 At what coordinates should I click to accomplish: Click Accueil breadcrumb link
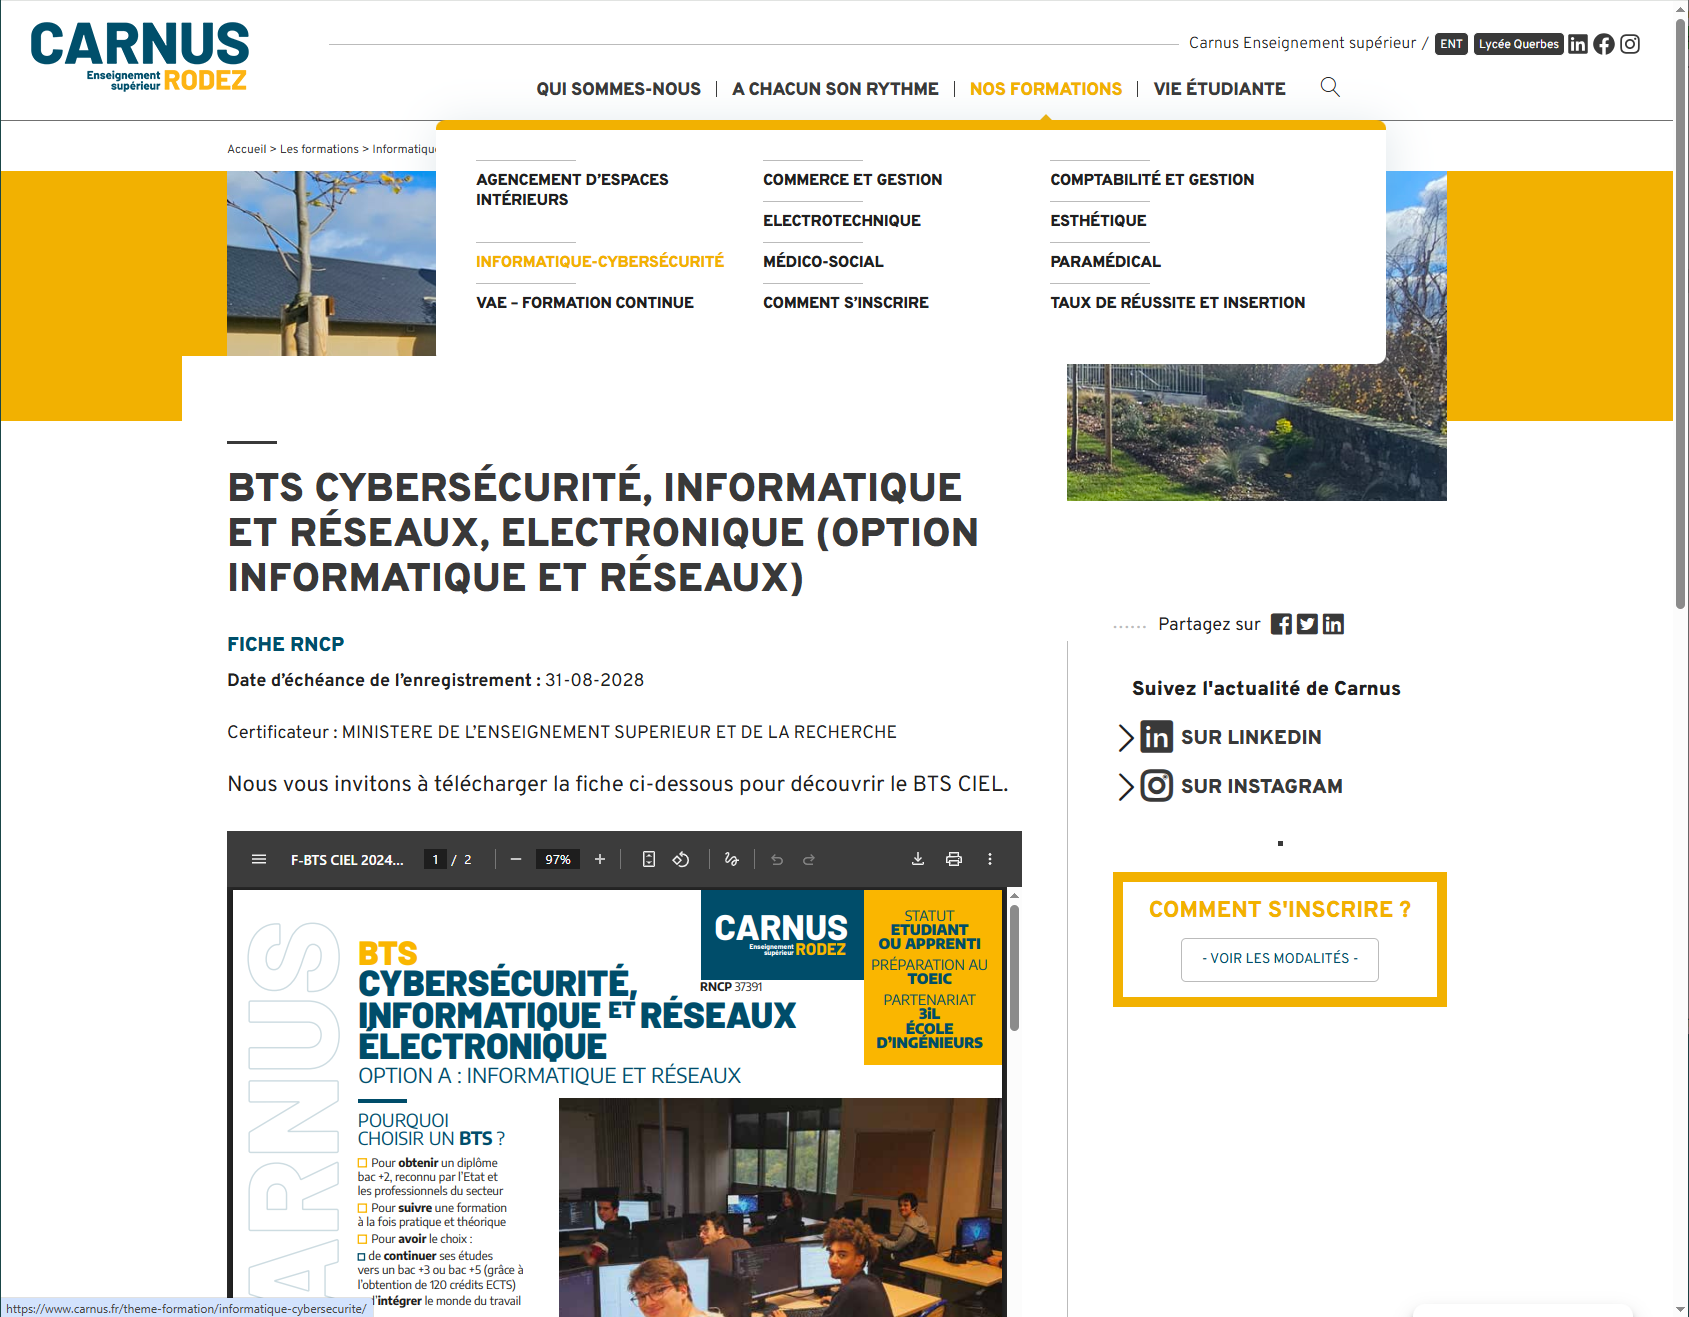pyautogui.click(x=247, y=149)
